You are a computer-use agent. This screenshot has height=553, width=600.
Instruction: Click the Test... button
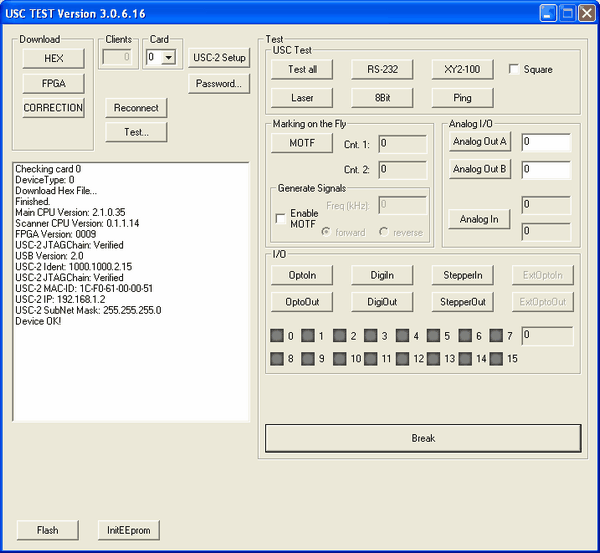136,132
